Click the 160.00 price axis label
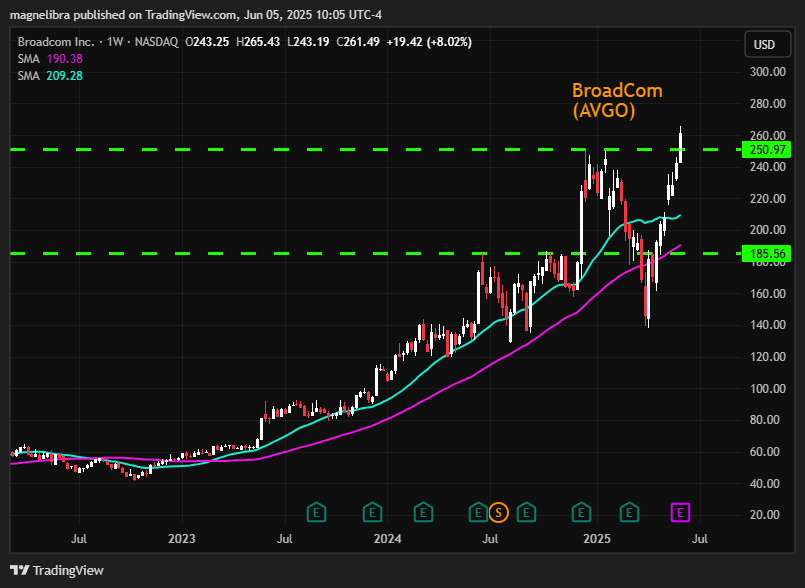 click(x=768, y=294)
